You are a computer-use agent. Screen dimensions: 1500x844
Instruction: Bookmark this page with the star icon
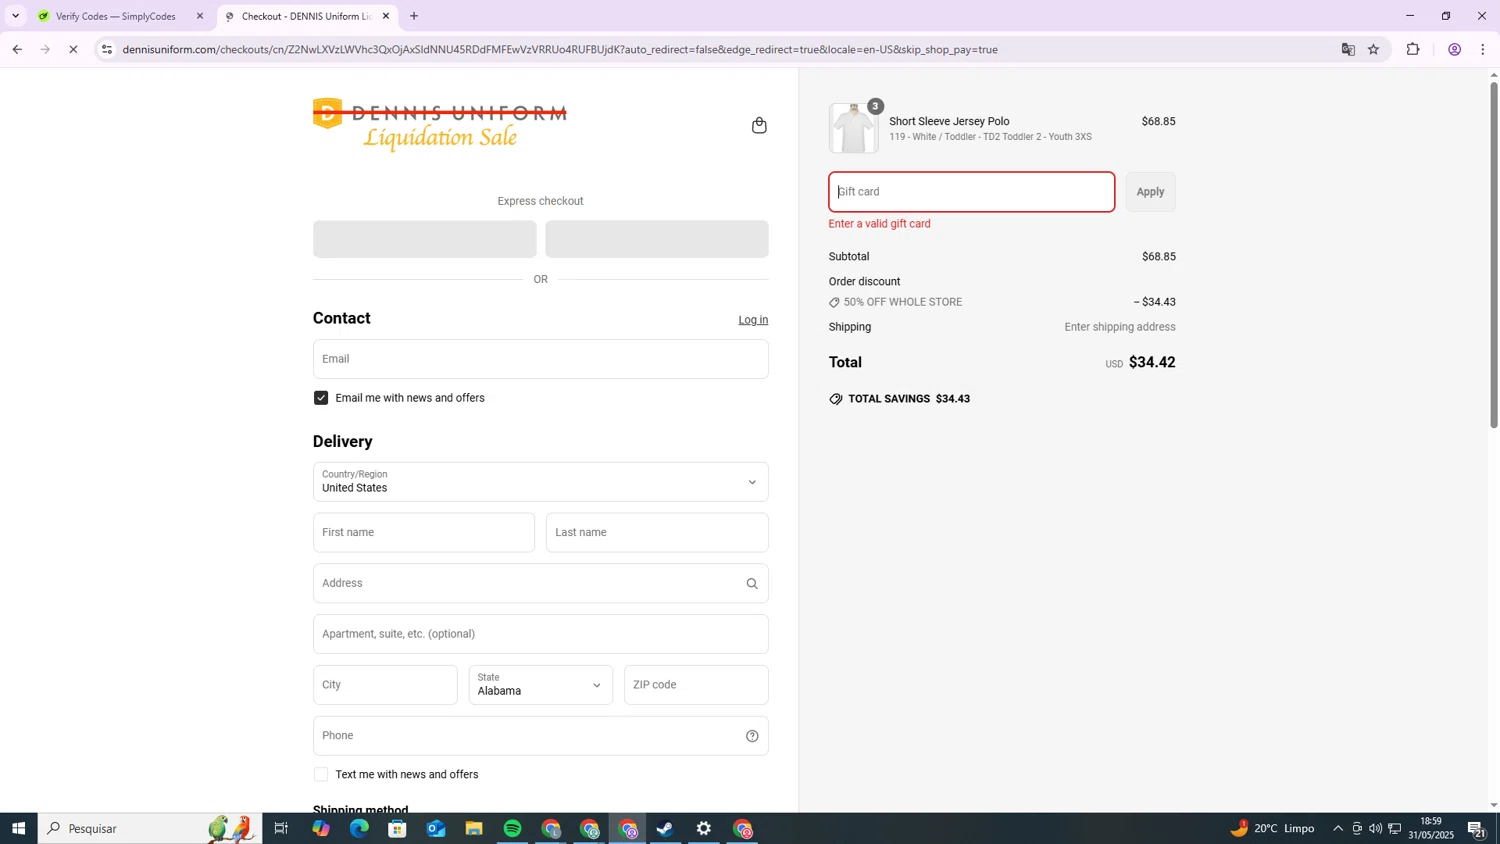pos(1374,49)
